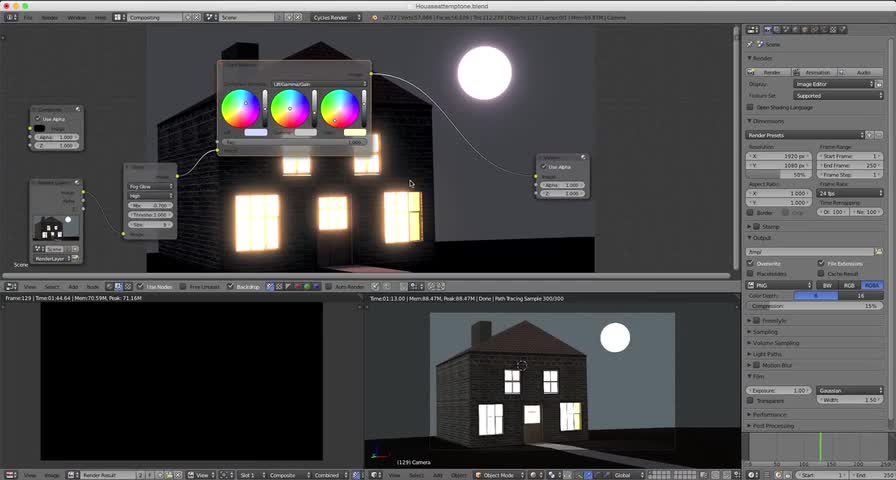Click the timeline green current frame marker

tap(821, 446)
